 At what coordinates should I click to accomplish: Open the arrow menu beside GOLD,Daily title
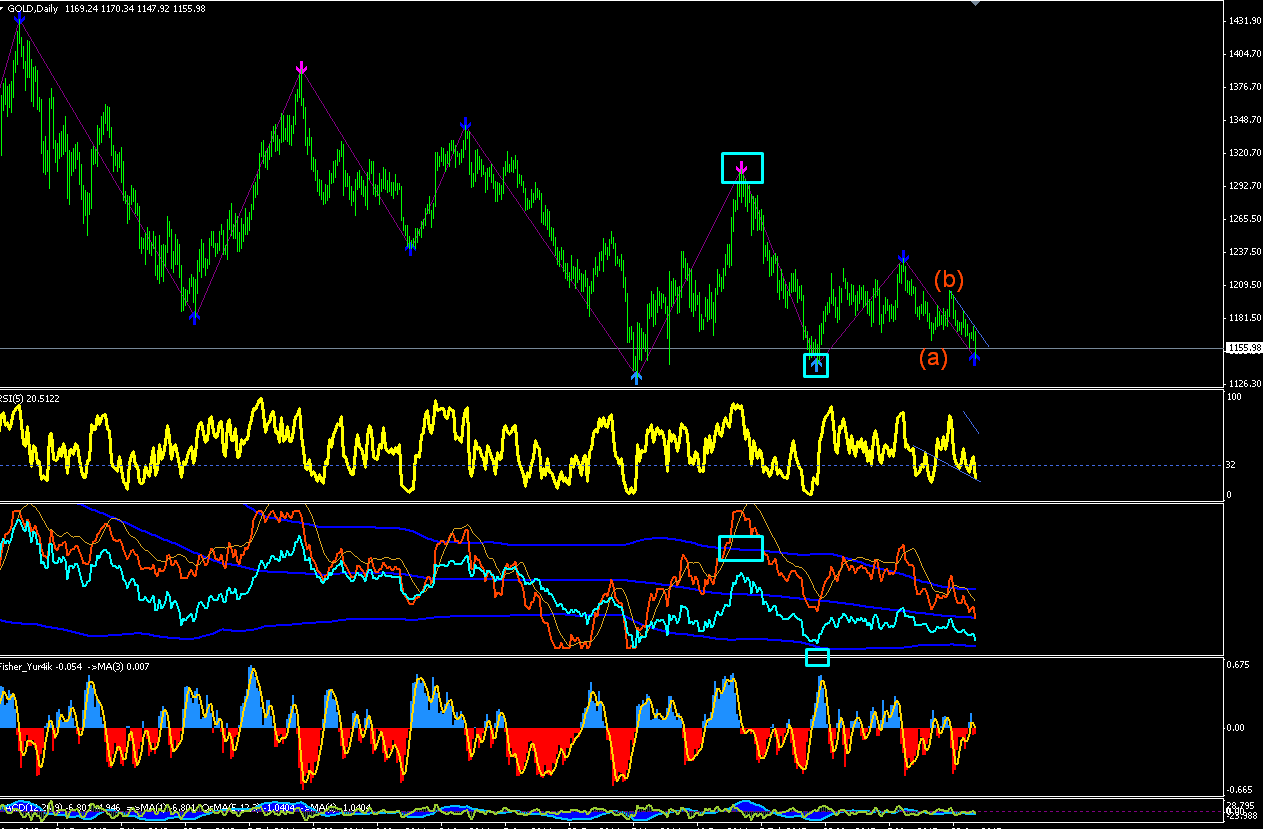[3, 8]
